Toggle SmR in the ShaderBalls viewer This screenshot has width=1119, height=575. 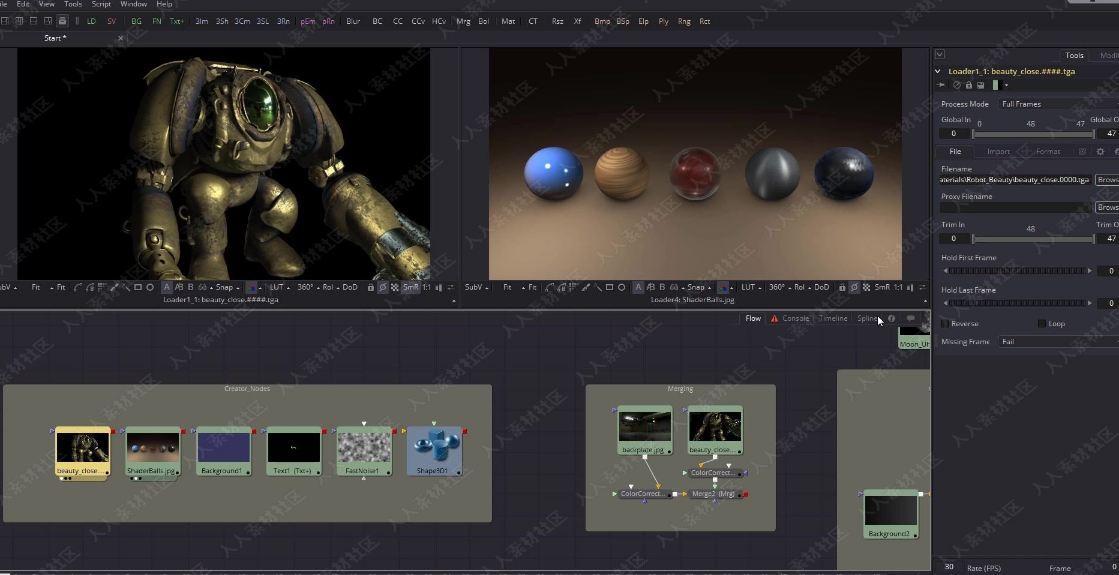(x=882, y=288)
